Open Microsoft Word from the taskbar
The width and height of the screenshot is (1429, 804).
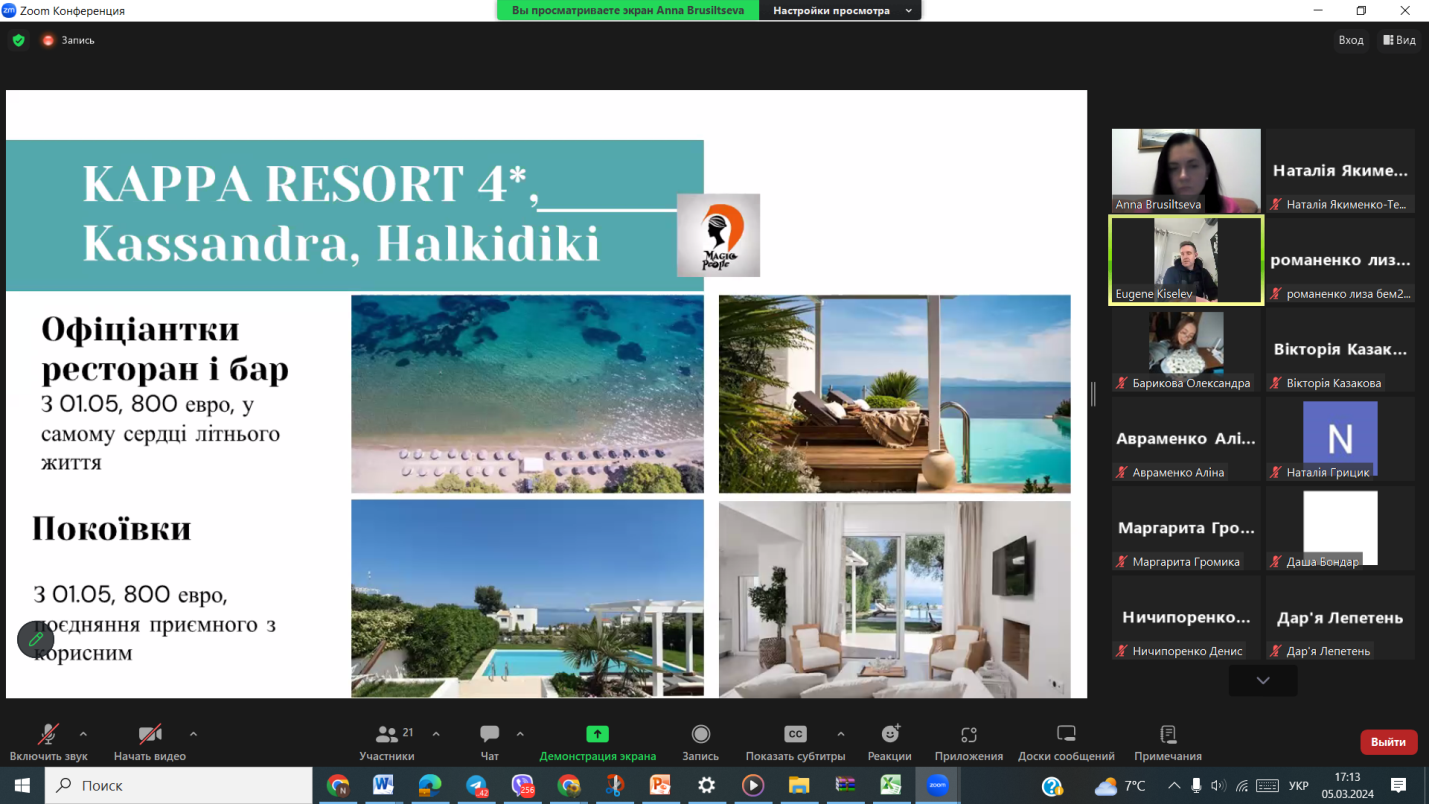[383, 785]
